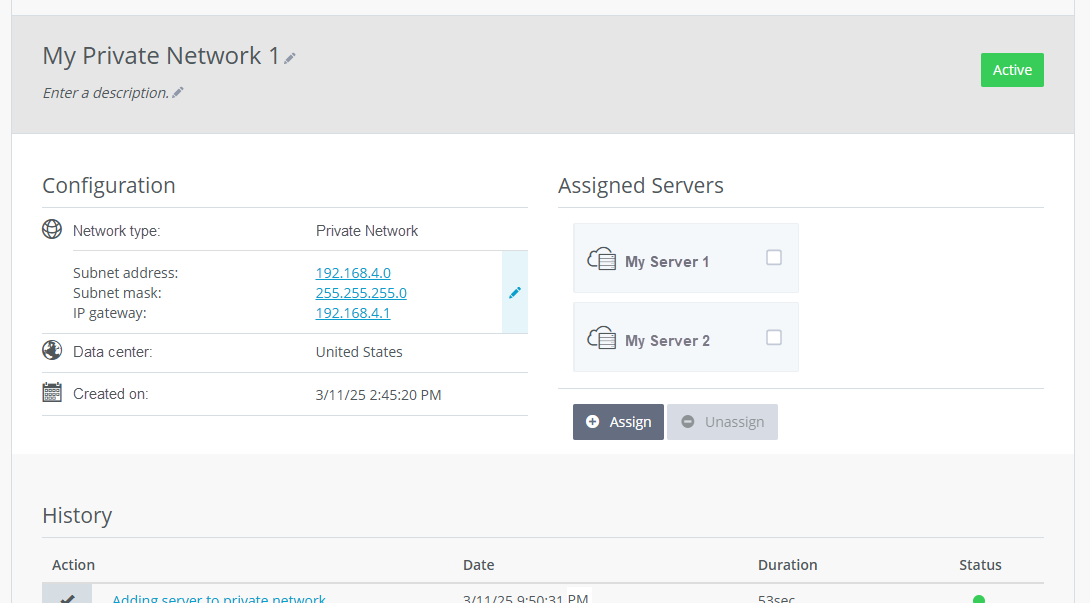Edit the description via its pencil icon
1090x603 pixels.
coord(178,92)
